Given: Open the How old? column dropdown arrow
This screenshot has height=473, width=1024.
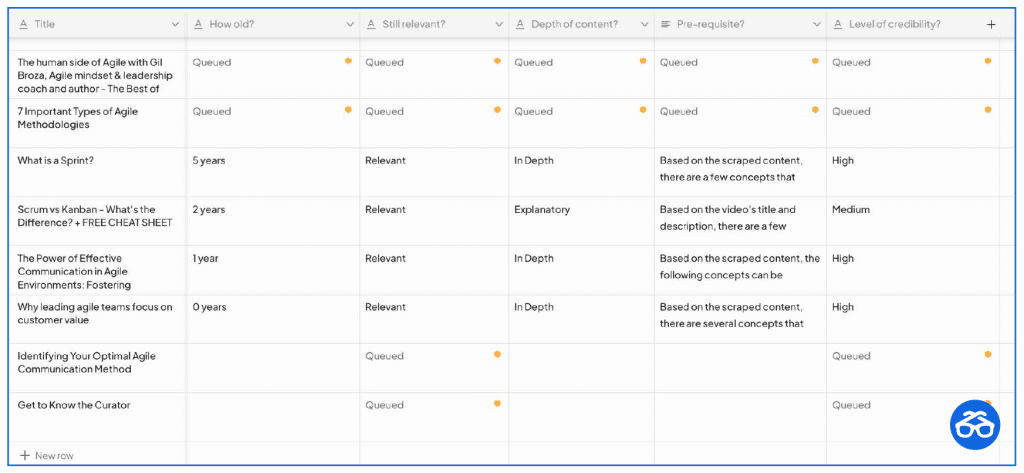Looking at the screenshot, I should 349,25.
